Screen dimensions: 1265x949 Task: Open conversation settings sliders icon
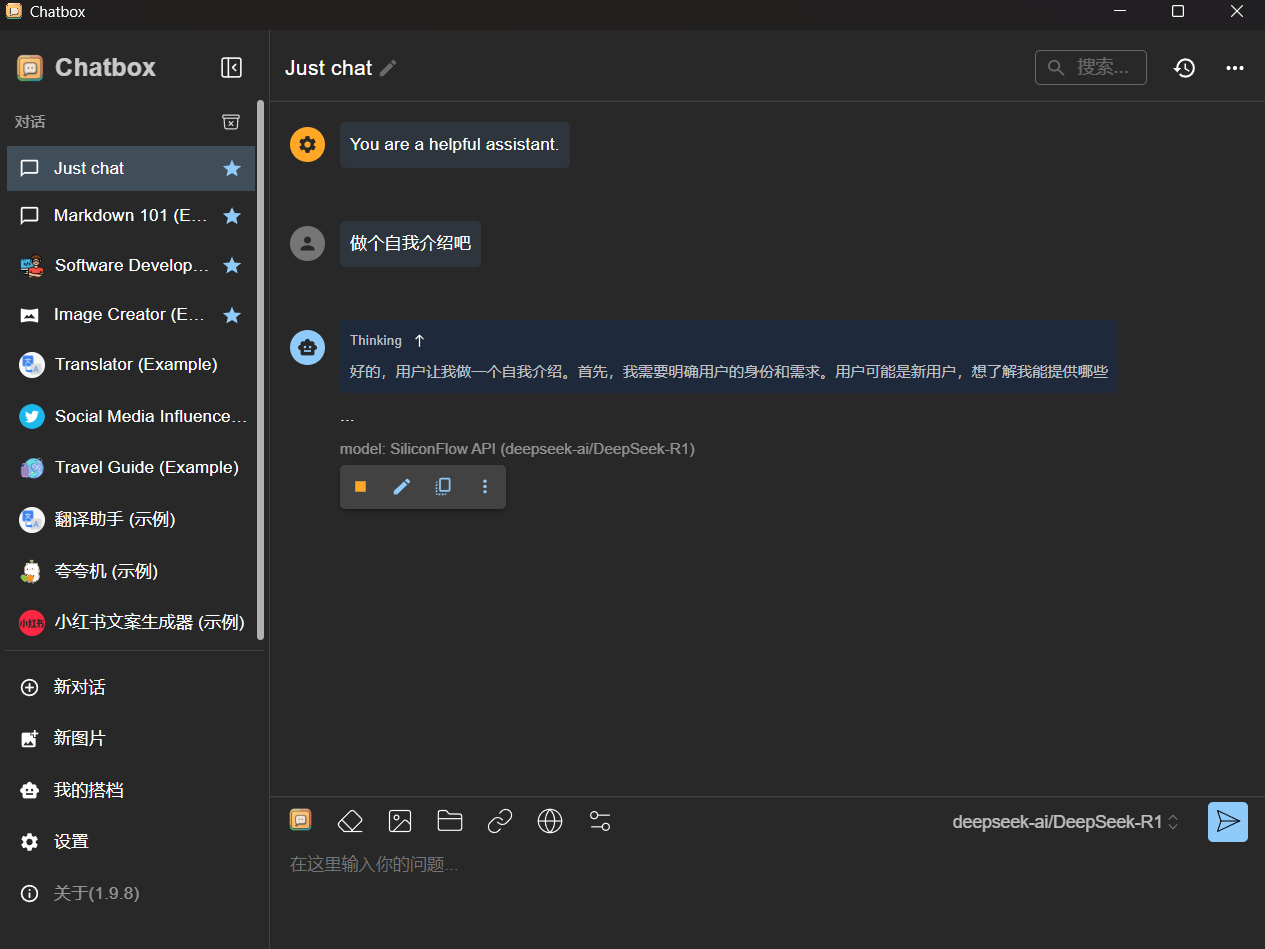[x=600, y=821]
